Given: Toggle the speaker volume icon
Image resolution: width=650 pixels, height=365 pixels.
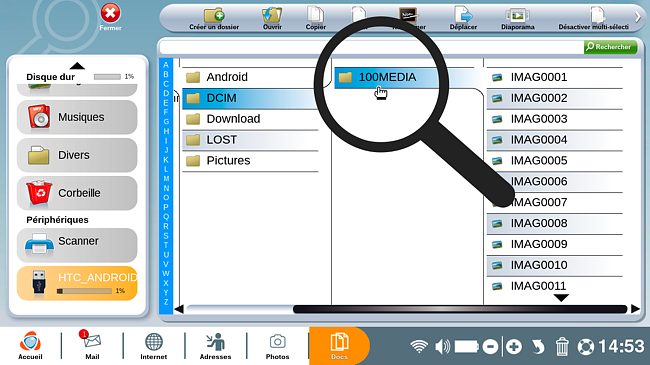Looking at the screenshot, I should 442,346.
